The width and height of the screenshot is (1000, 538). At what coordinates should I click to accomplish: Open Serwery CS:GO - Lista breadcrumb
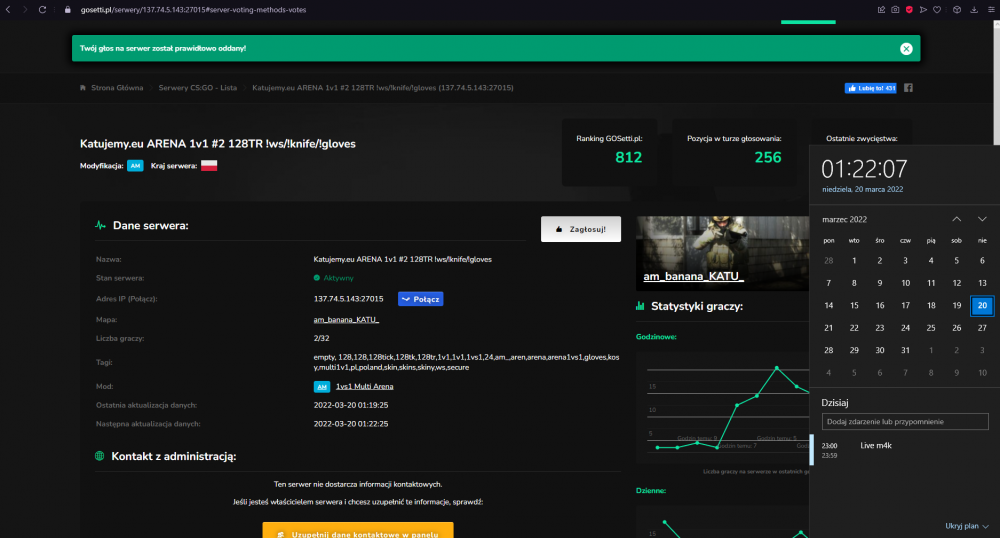pos(198,88)
